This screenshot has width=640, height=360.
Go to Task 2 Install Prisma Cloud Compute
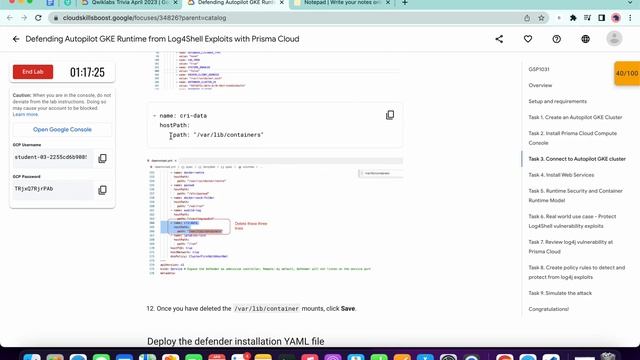573,138
